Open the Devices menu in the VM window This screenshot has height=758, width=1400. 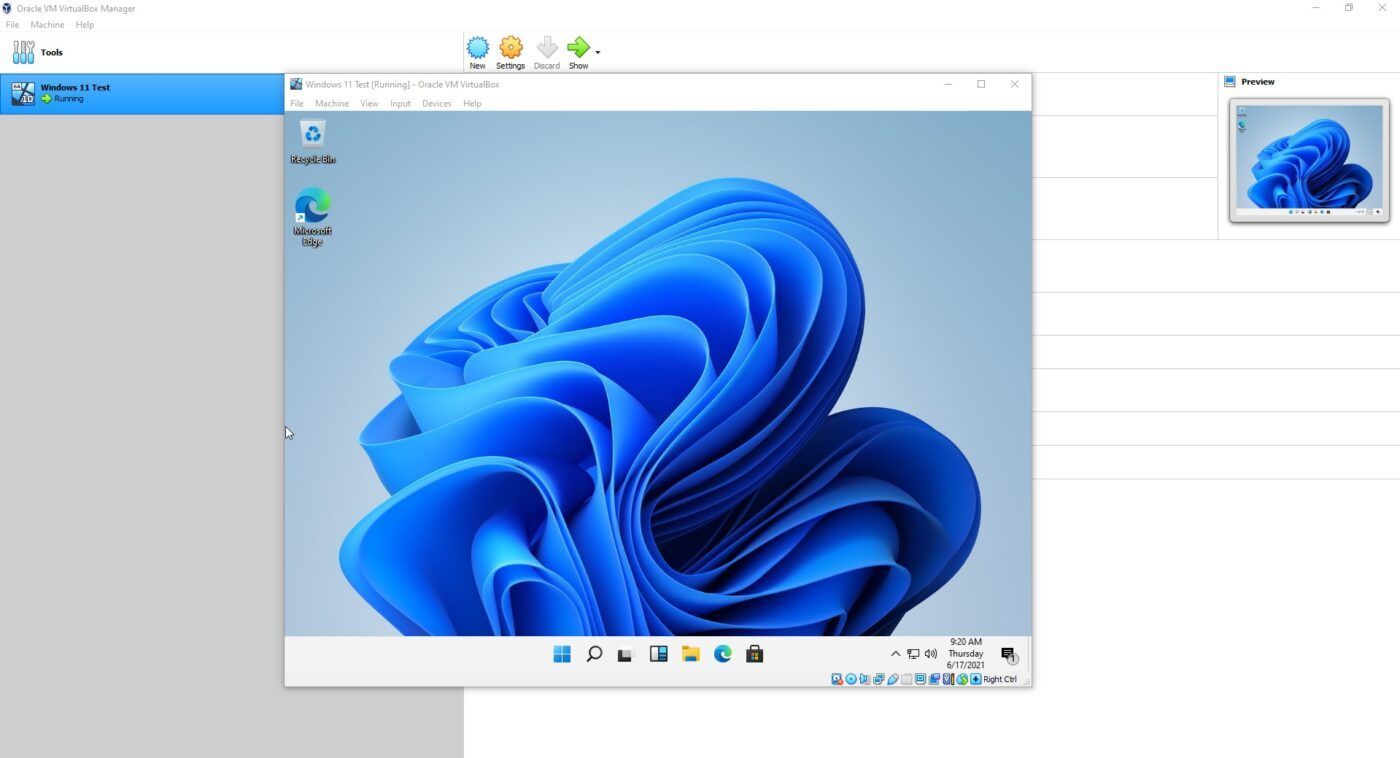(437, 104)
